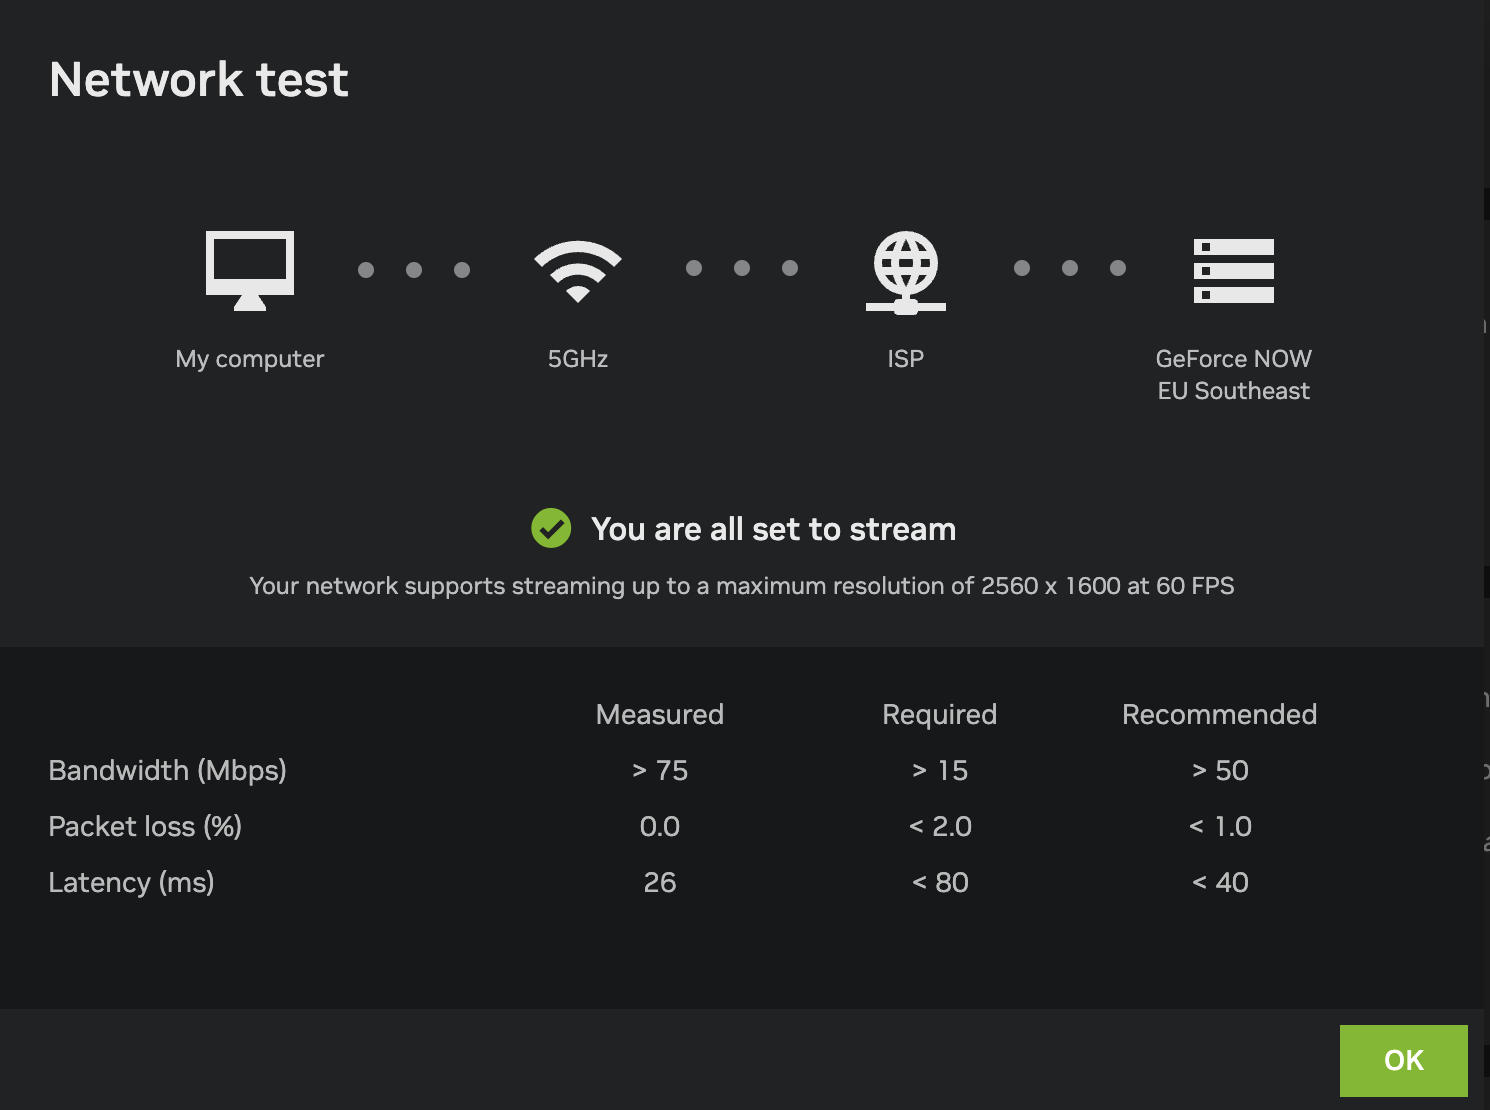1490x1110 pixels.
Task: Click the Required column header
Action: 940,714
